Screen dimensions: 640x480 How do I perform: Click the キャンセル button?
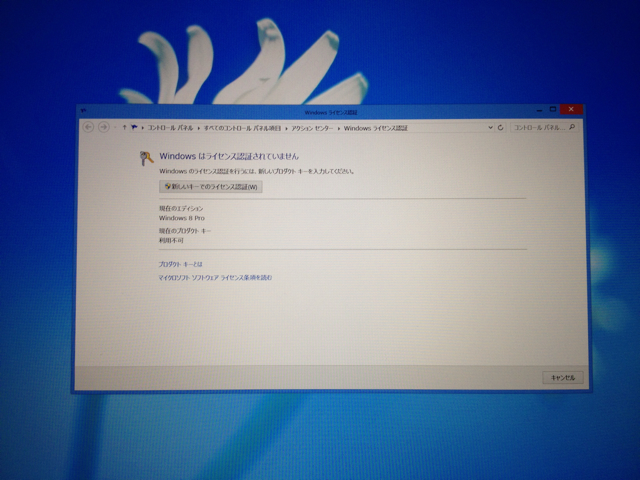point(562,378)
